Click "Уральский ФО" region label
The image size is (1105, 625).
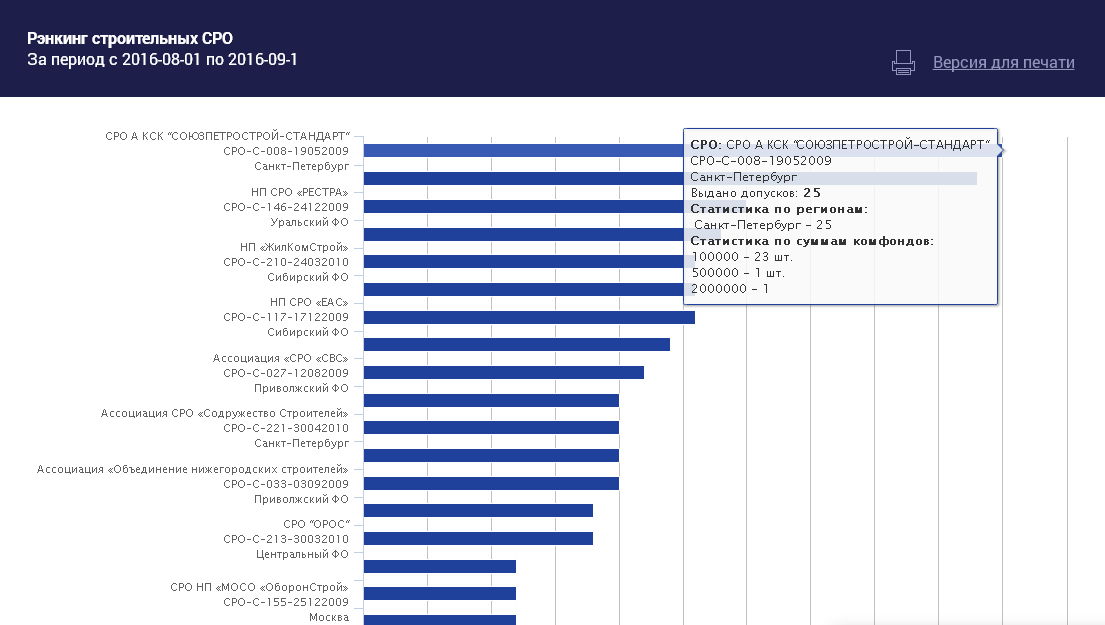309,222
